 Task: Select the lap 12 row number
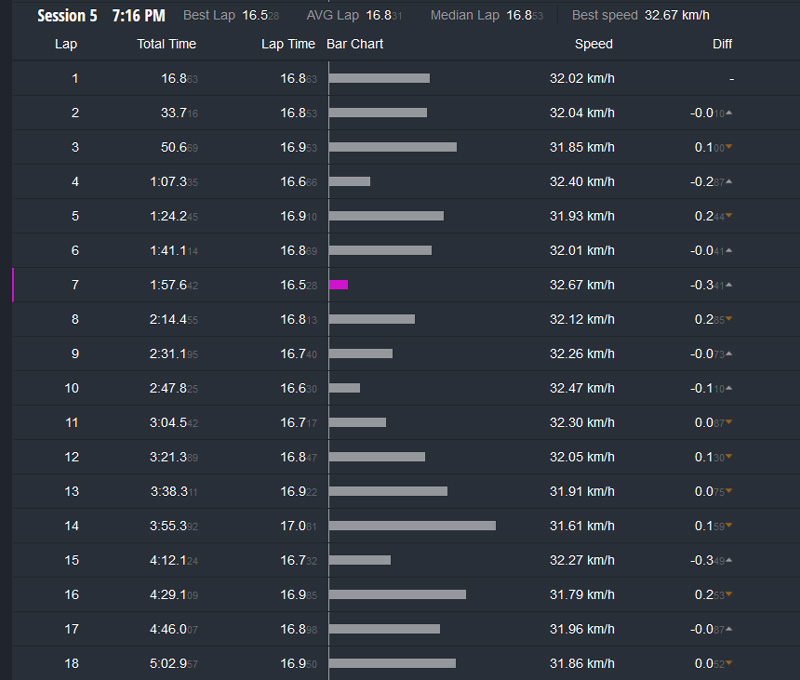(71, 457)
